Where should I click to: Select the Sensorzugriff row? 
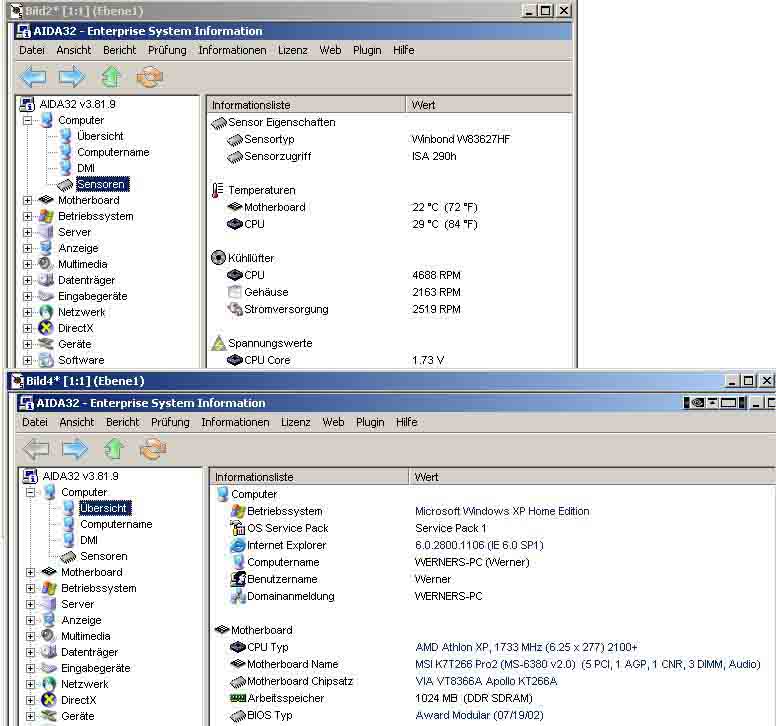[x=341, y=156]
